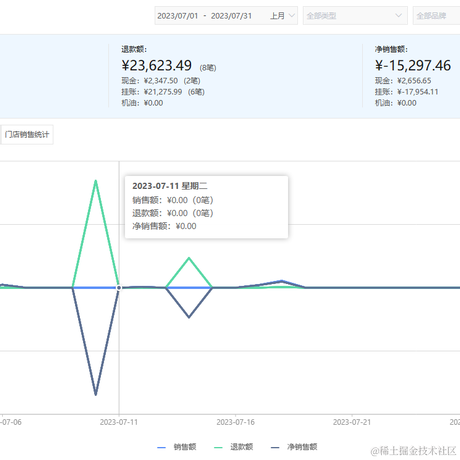Click net sales total ¥-15,297.46
Screen dimensions: 460x460
tap(413, 65)
